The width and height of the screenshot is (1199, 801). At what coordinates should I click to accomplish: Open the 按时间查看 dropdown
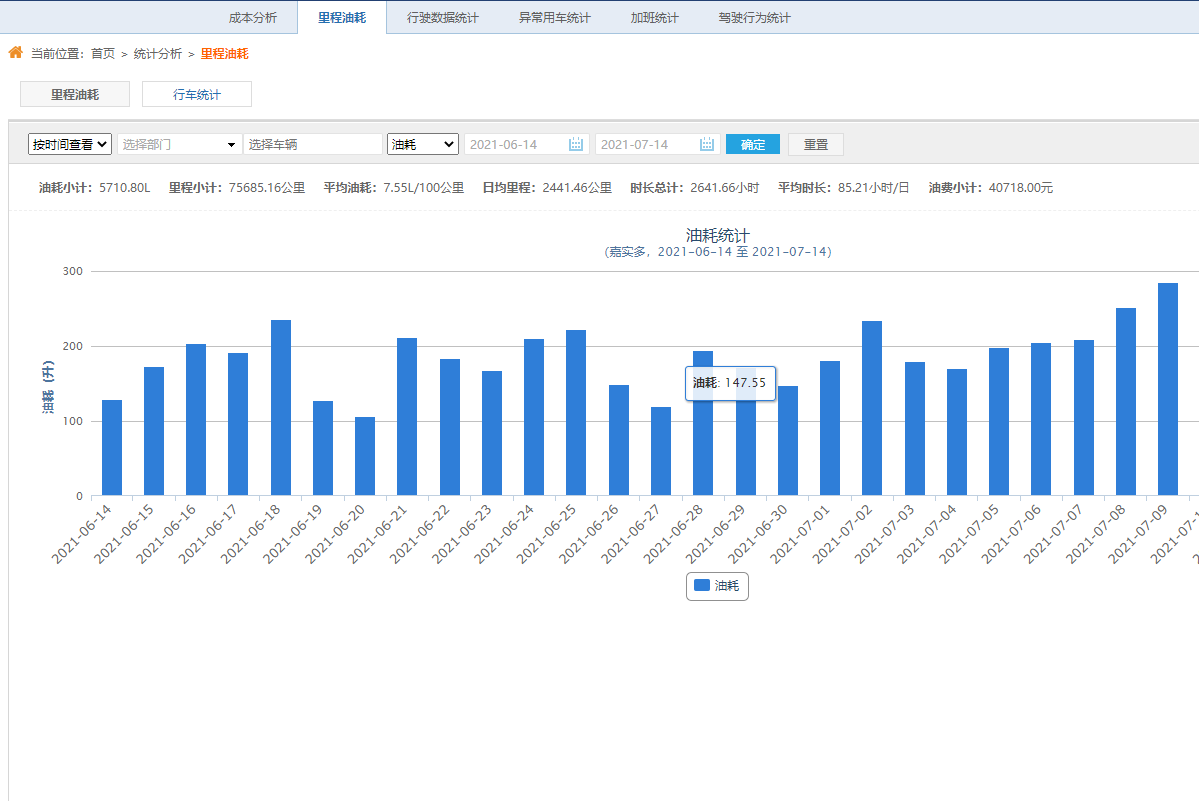[70, 145]
